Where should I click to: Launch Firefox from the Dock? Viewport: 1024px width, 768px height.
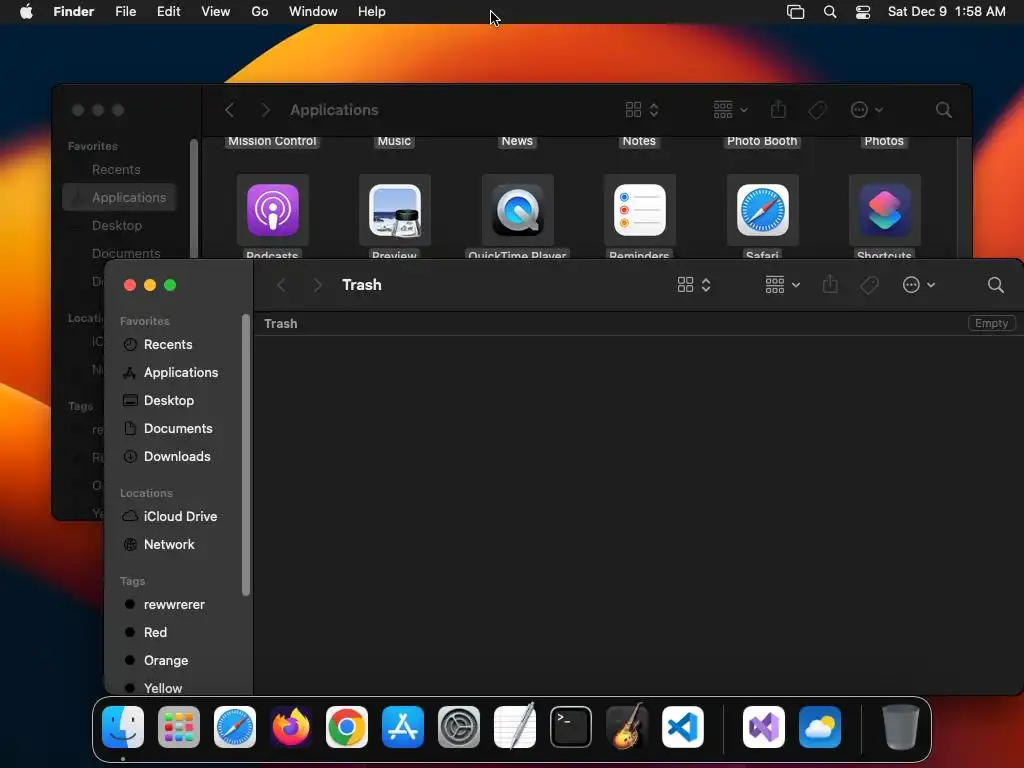[291, 727]
